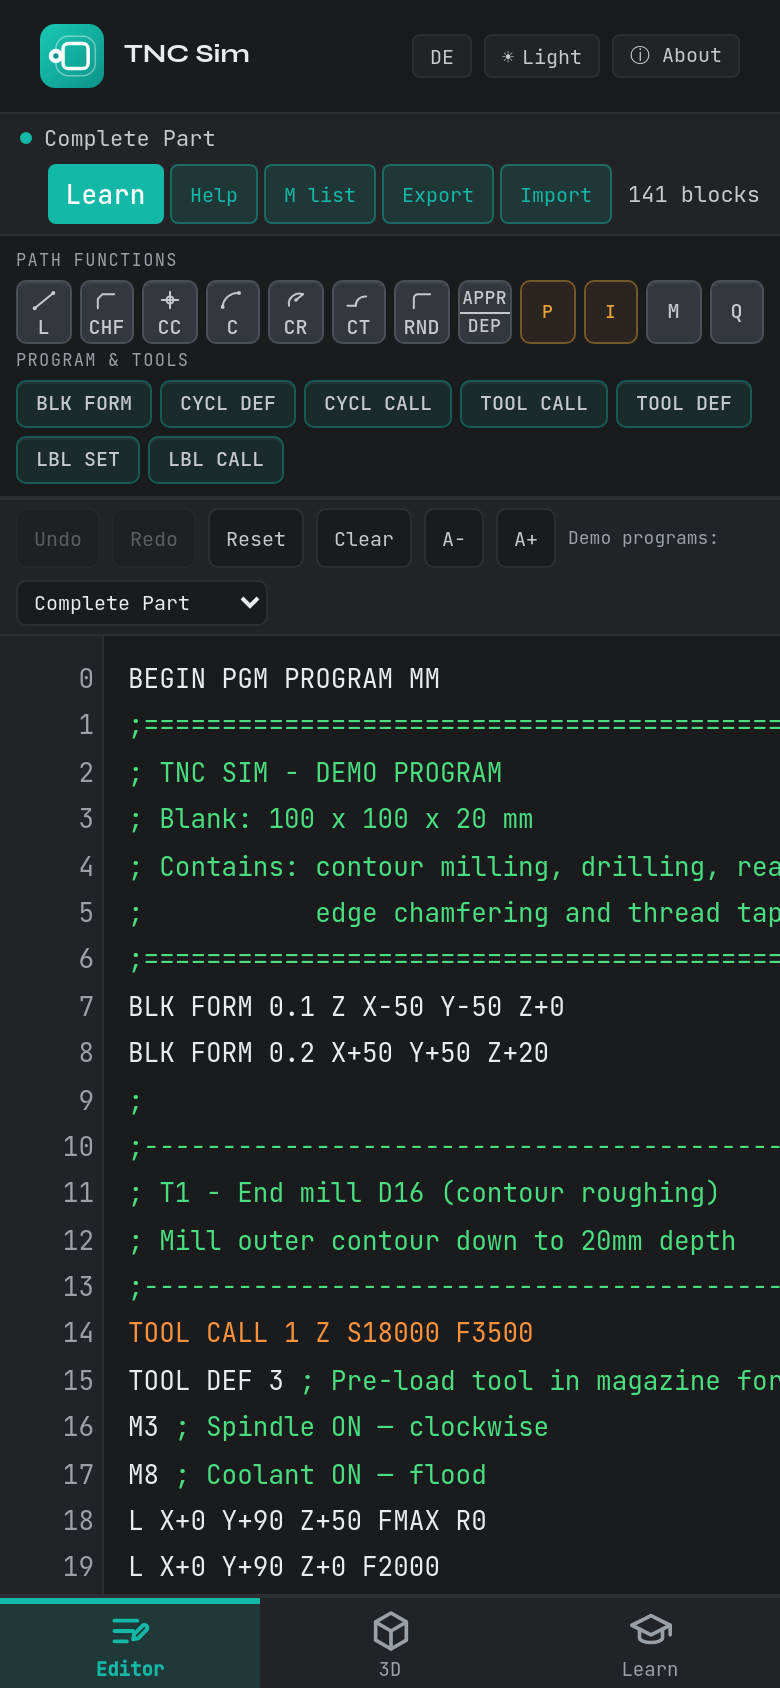Screen dimensions: 780x1688
Task: Export the program
Action: pyautogui.click(x=438, y=194)
